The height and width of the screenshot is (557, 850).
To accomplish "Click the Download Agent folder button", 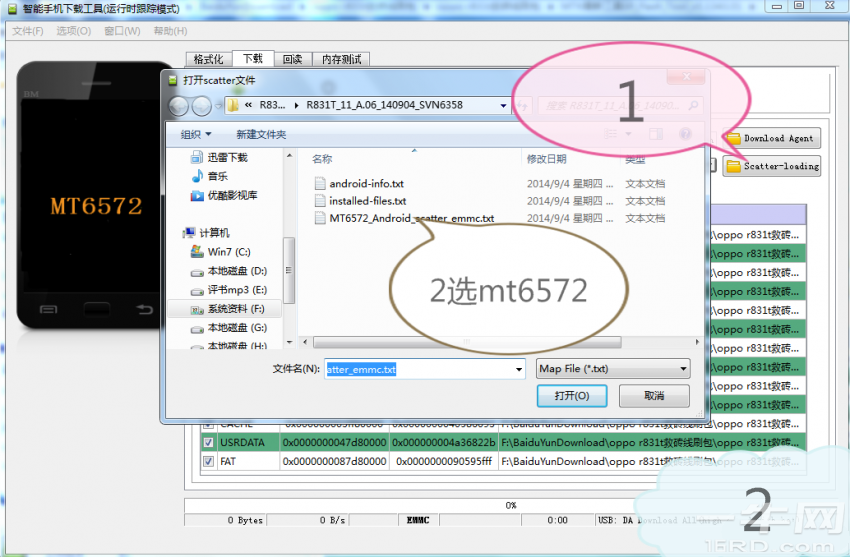I will coord(770,139).
